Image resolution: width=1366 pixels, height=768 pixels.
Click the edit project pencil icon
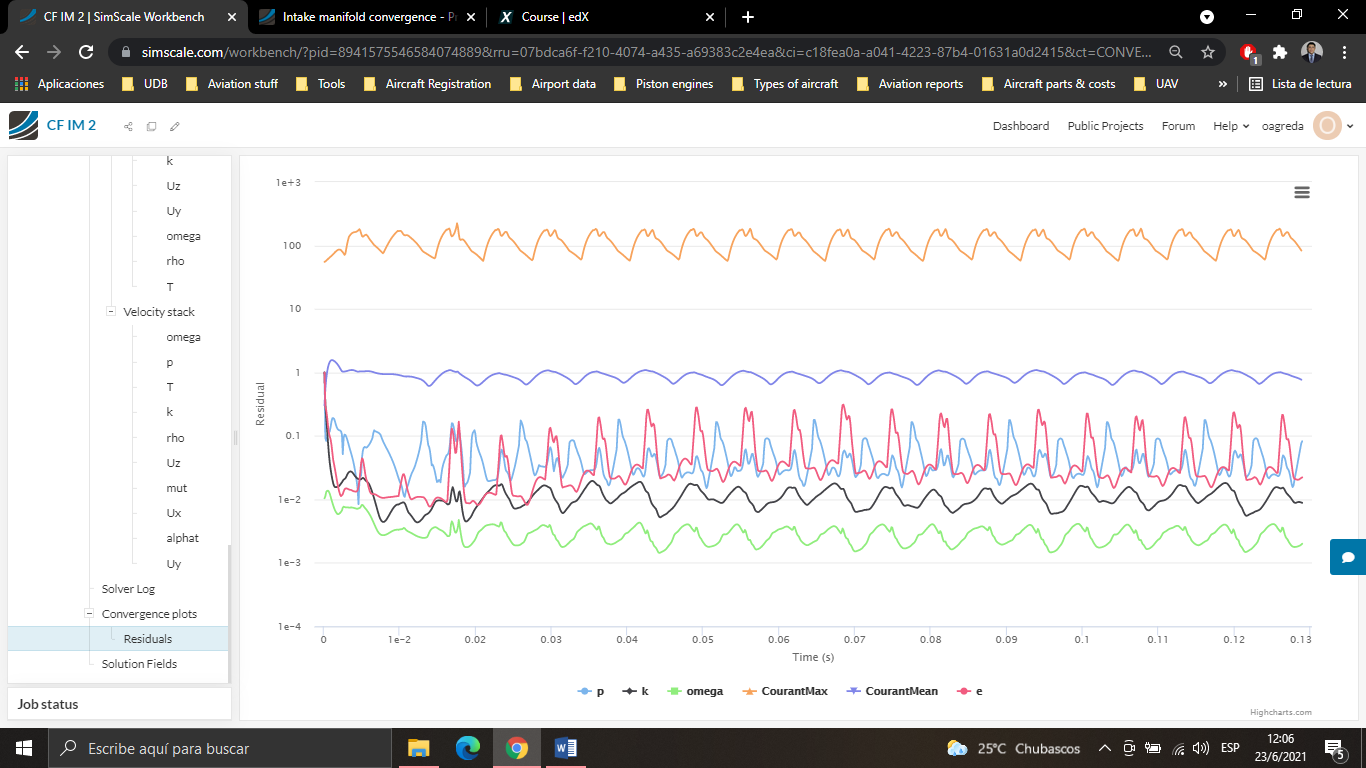click(175, 126)
